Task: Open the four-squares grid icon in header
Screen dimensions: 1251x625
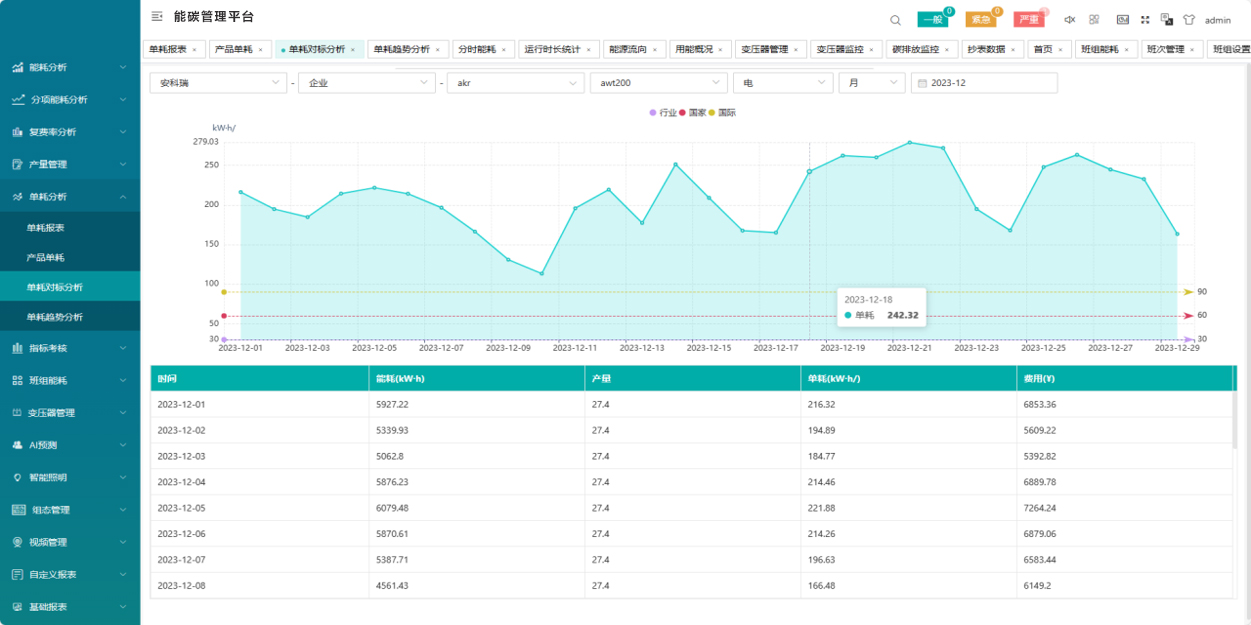Action: (1094, 20)
